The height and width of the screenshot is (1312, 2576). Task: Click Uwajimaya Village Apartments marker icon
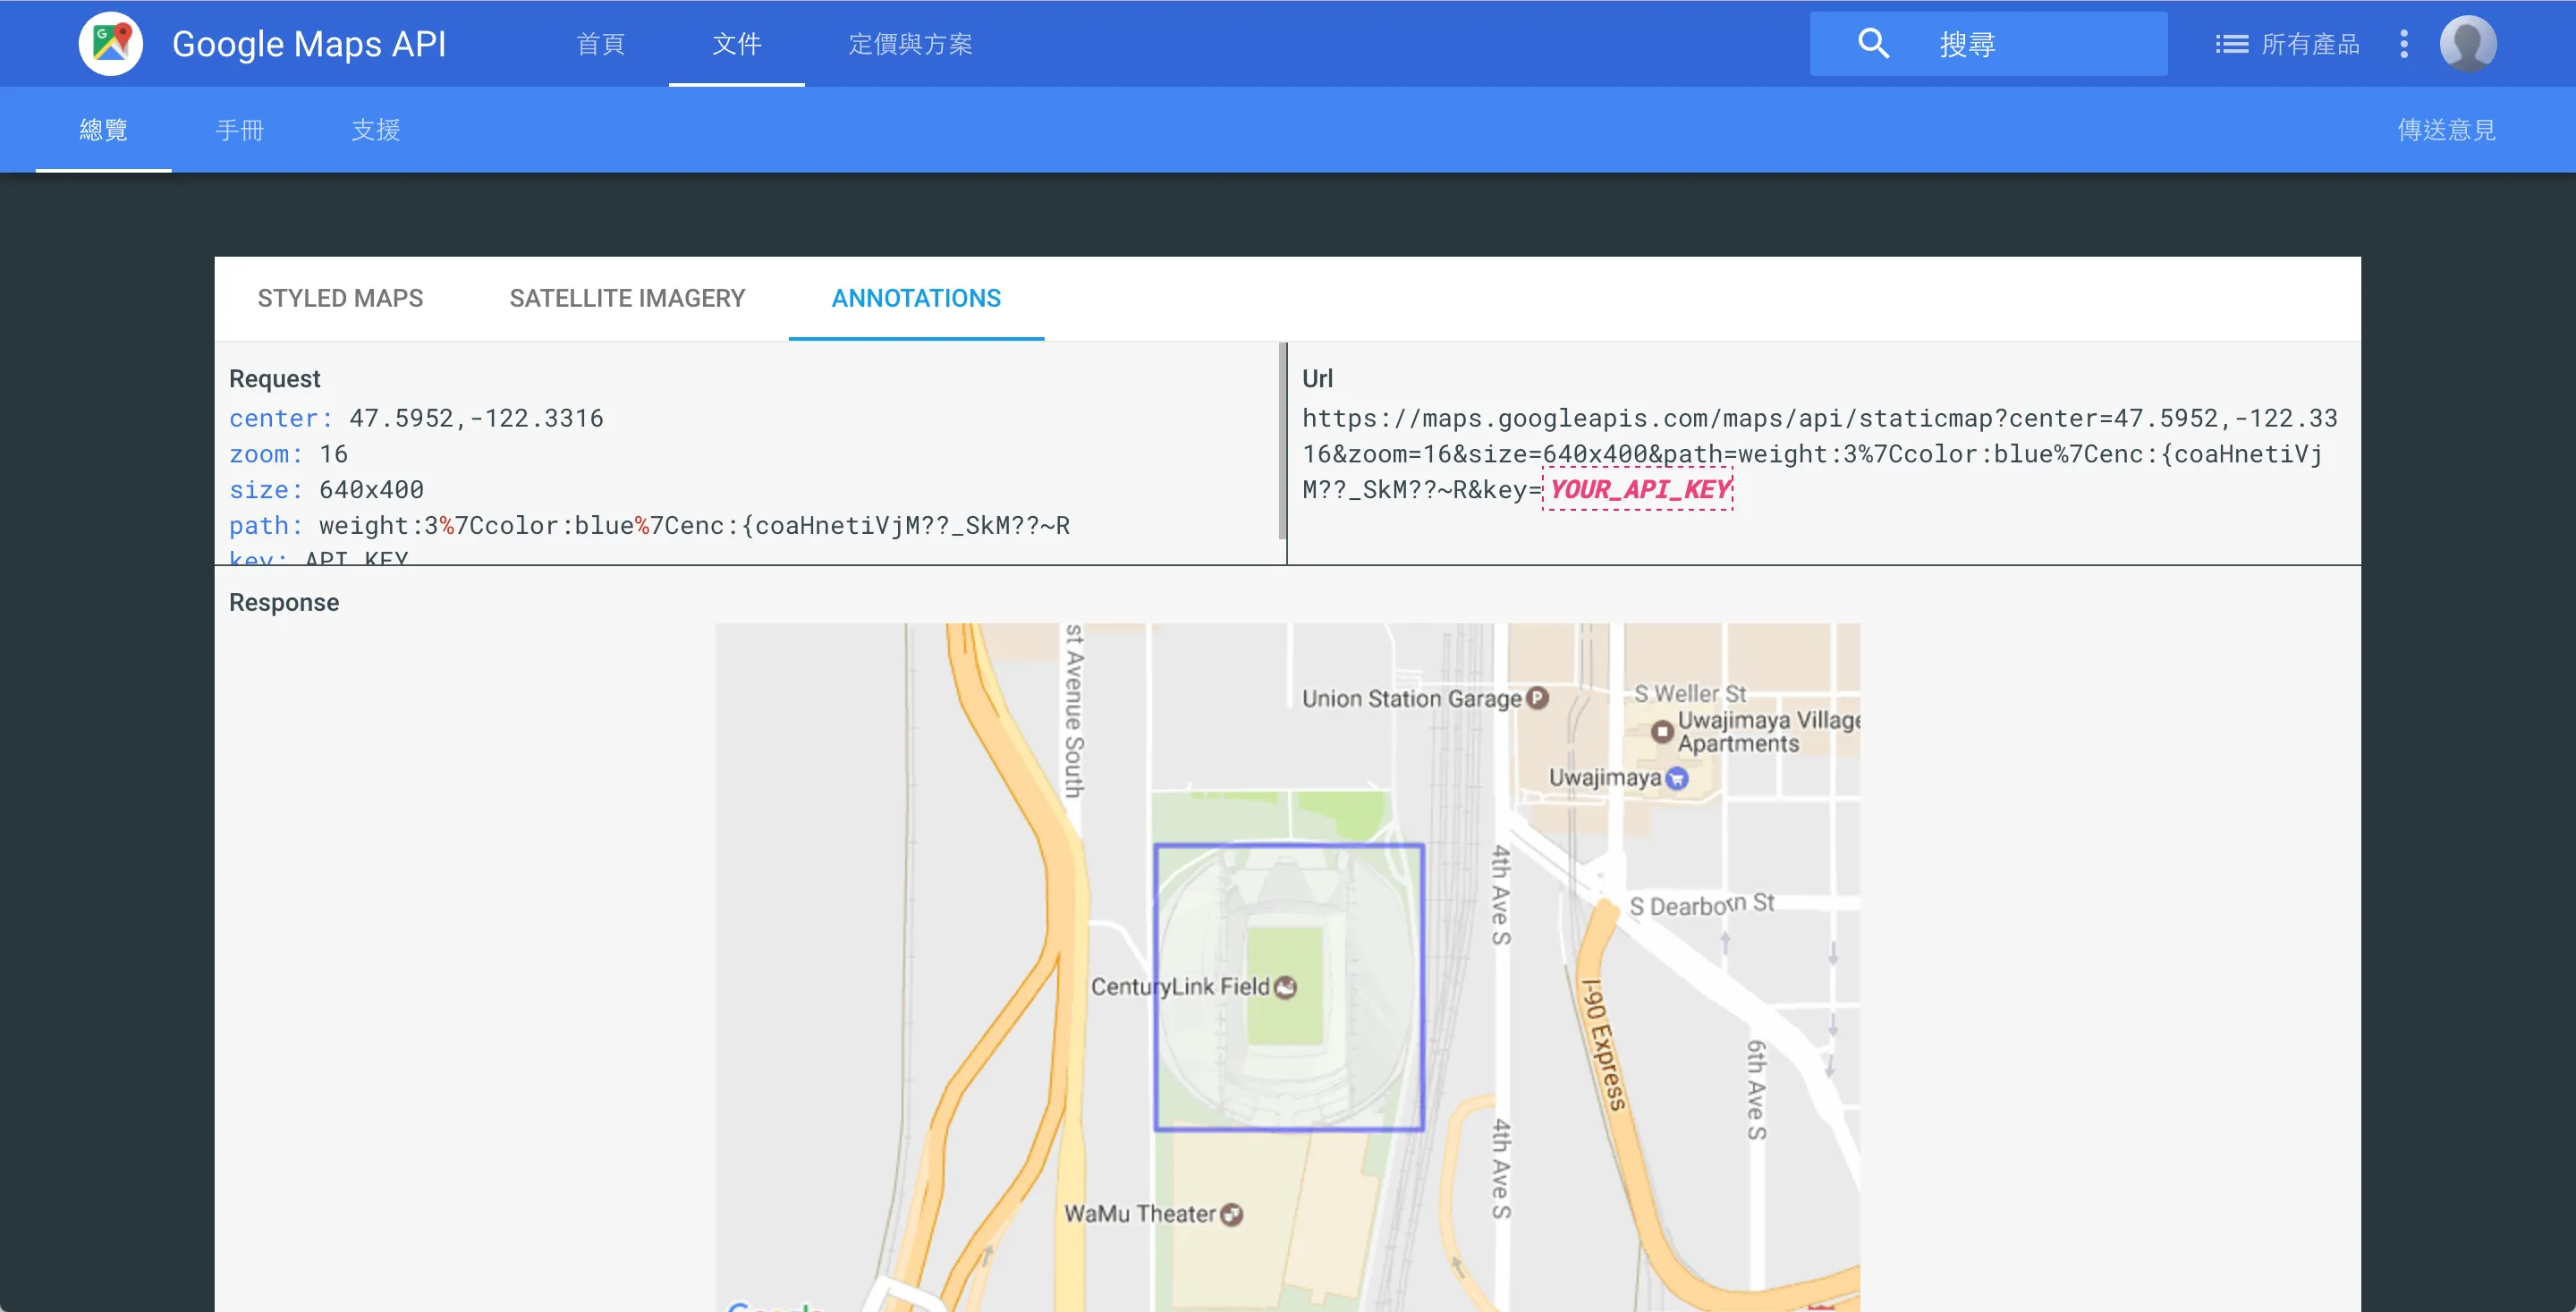coord(1662,732)
